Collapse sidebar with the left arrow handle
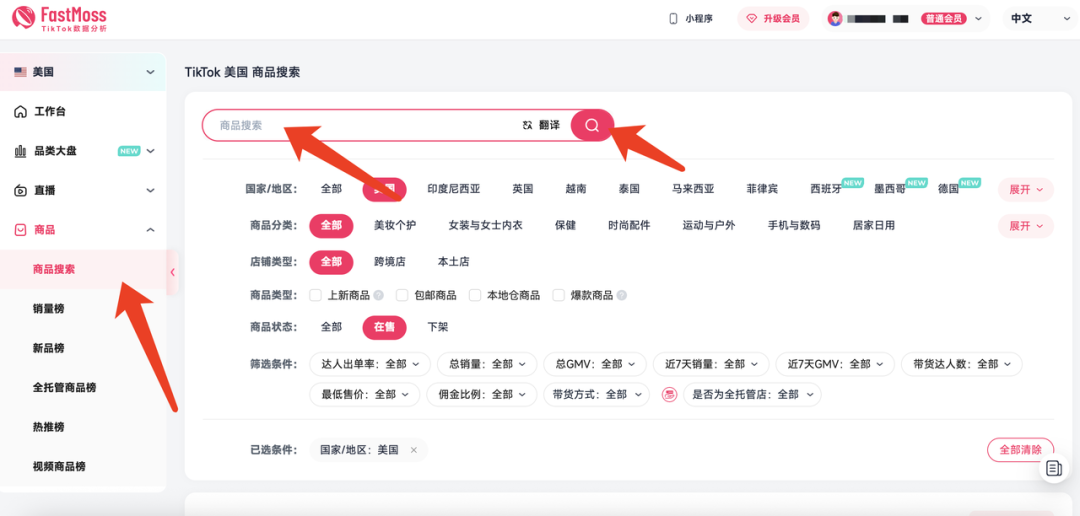The height and width of the screenshot is (516, 1080). pos(172,271)
